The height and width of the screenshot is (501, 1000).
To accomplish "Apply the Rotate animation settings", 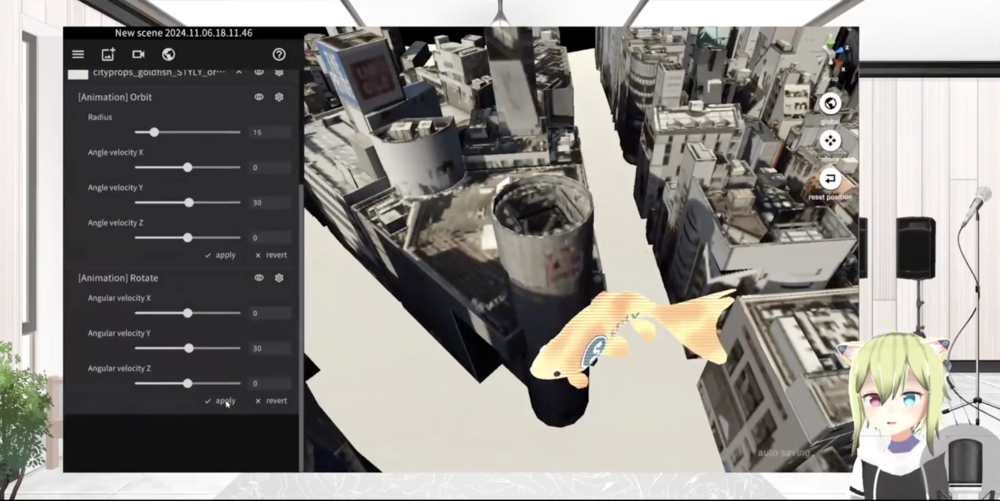I will [x=220, y=401].
